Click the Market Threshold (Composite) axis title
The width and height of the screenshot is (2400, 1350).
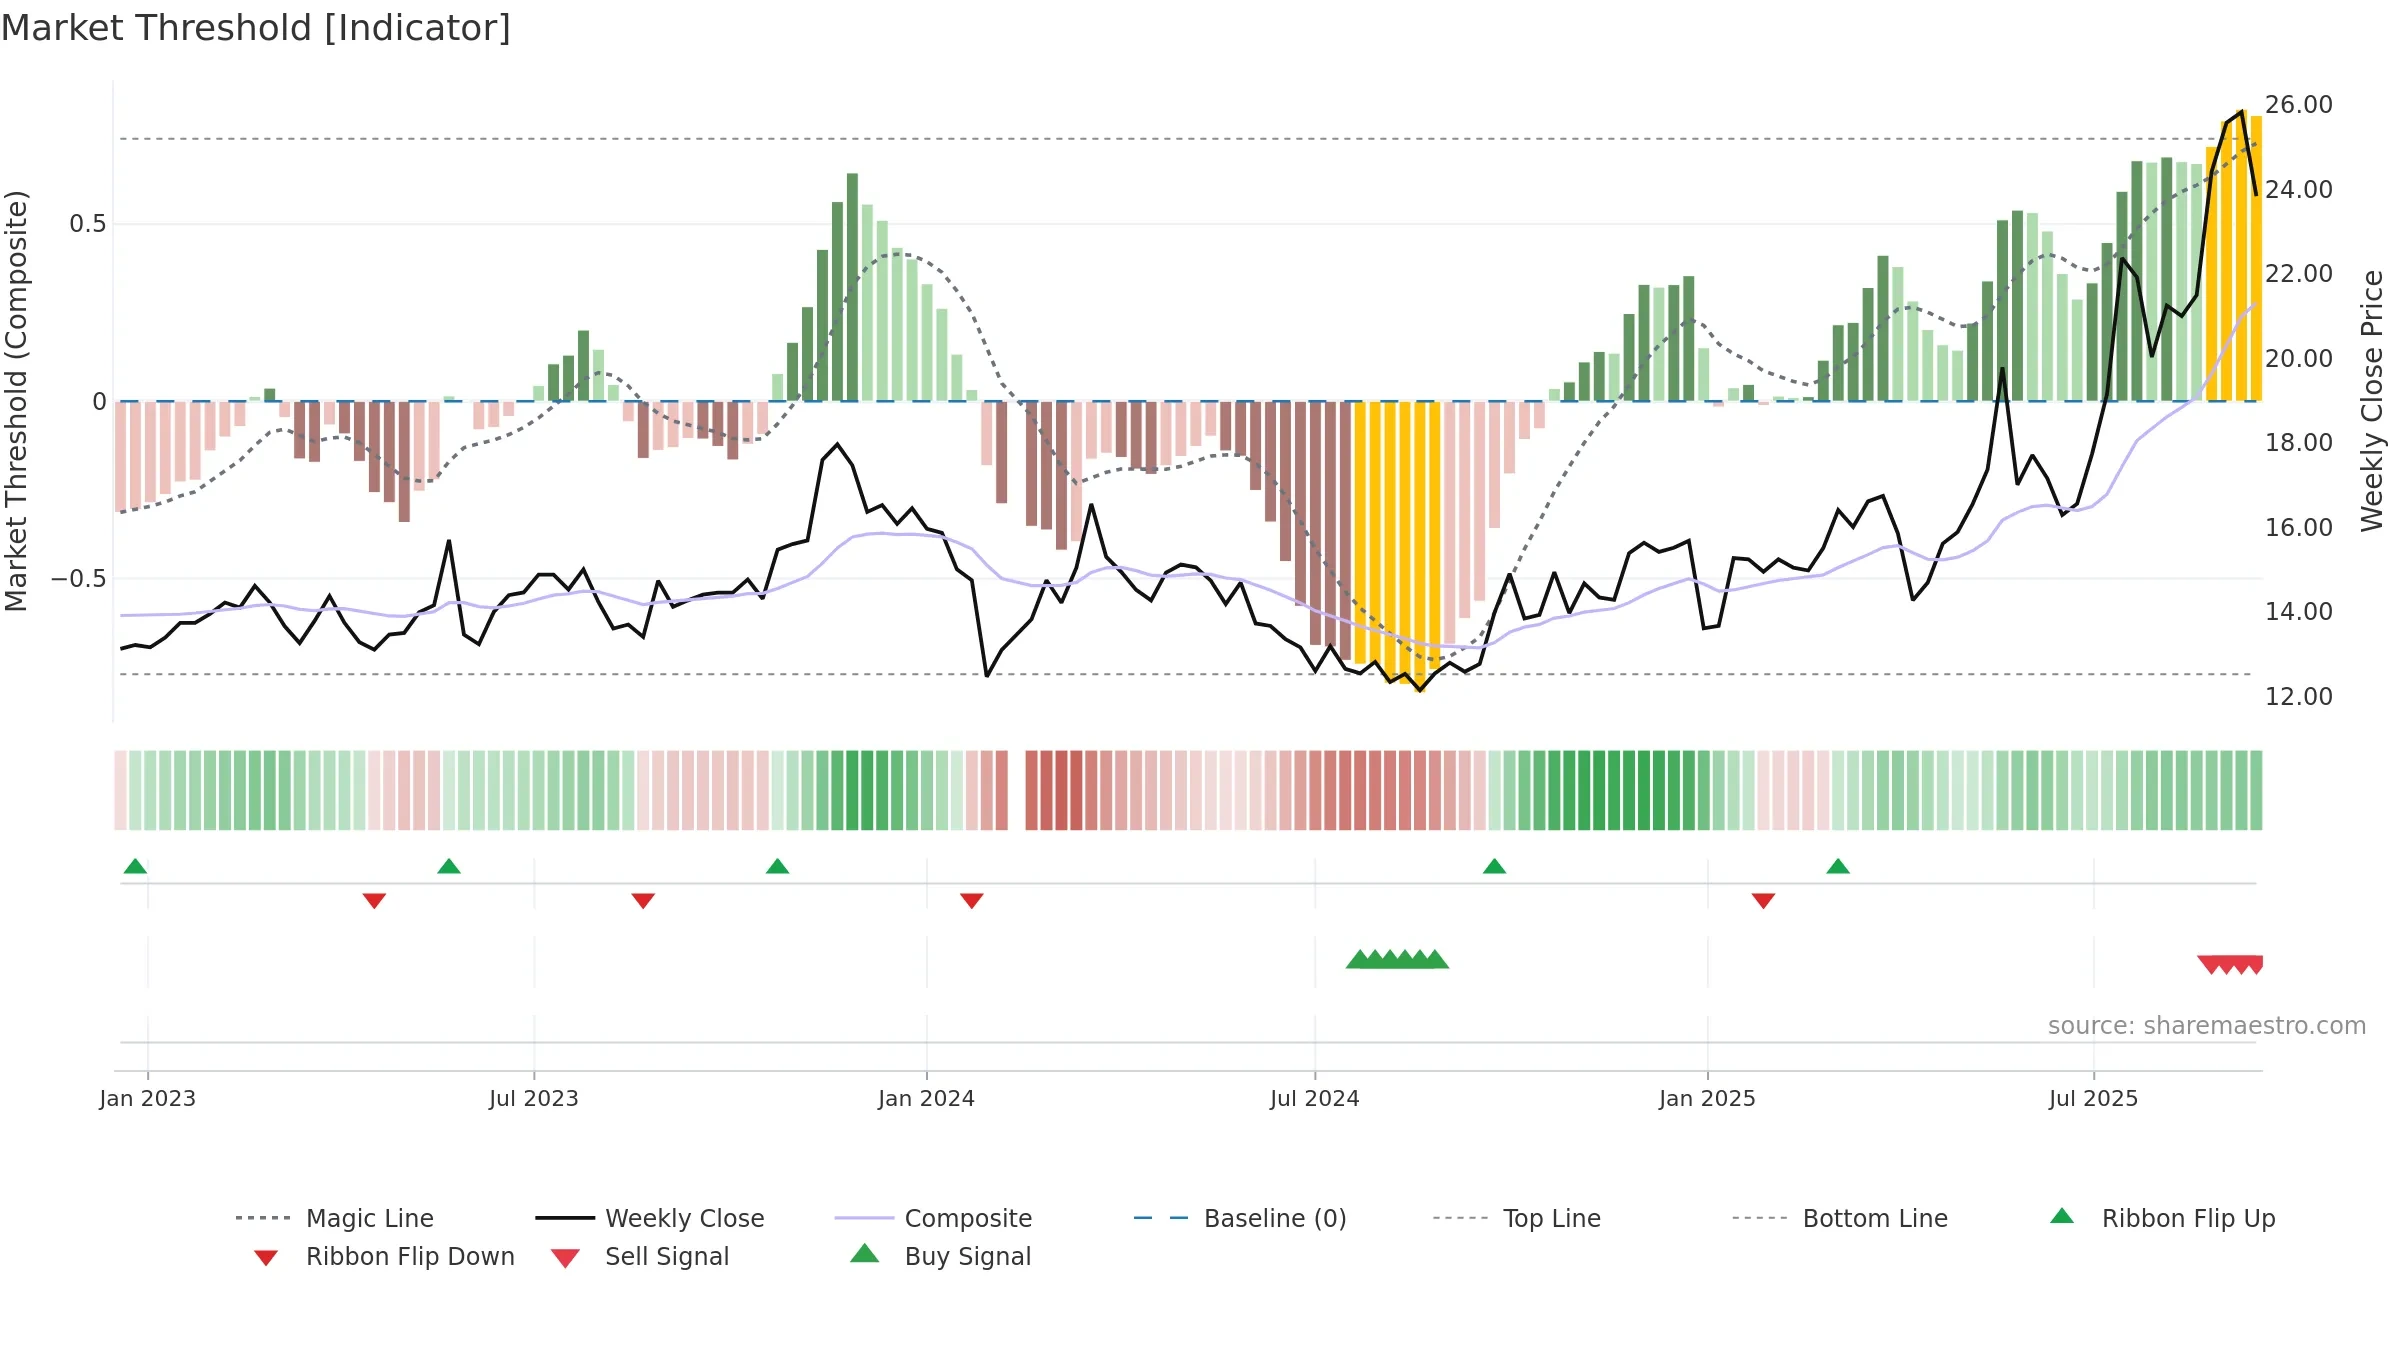point(16,400)
